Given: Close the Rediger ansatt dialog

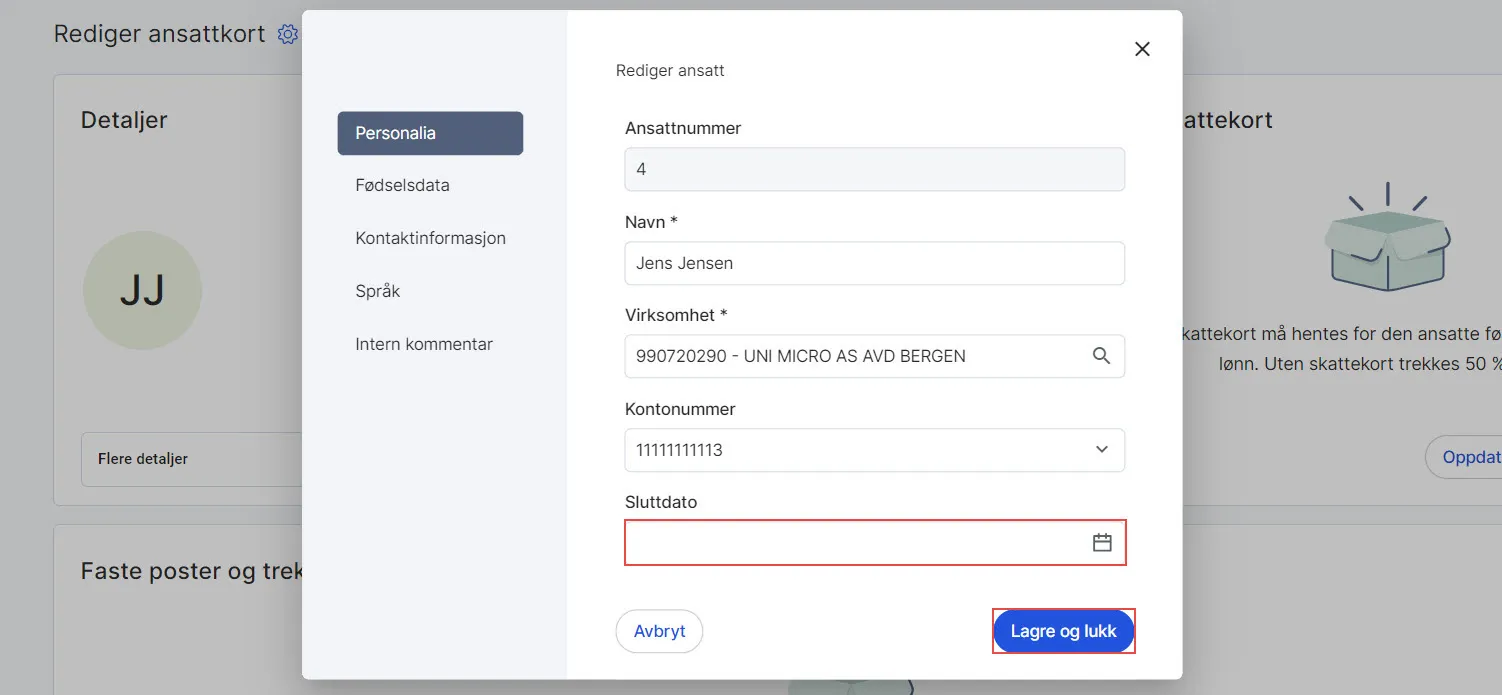Looking at the screenshot, I should [1142, 48].
